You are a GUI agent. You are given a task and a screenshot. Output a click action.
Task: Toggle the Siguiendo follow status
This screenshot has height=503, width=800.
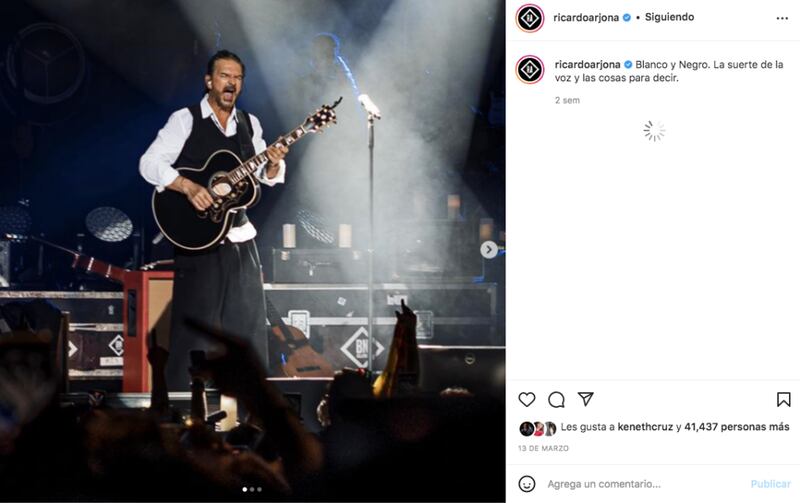(669, 17)
